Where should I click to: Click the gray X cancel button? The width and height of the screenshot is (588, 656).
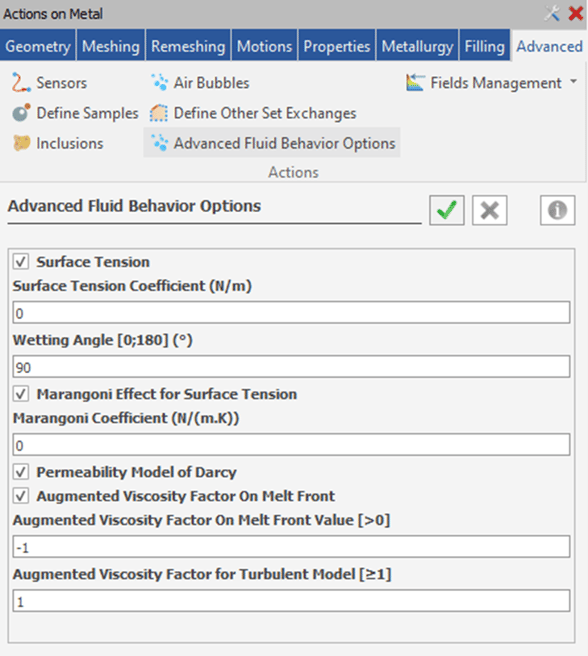(x=490, y=210)
